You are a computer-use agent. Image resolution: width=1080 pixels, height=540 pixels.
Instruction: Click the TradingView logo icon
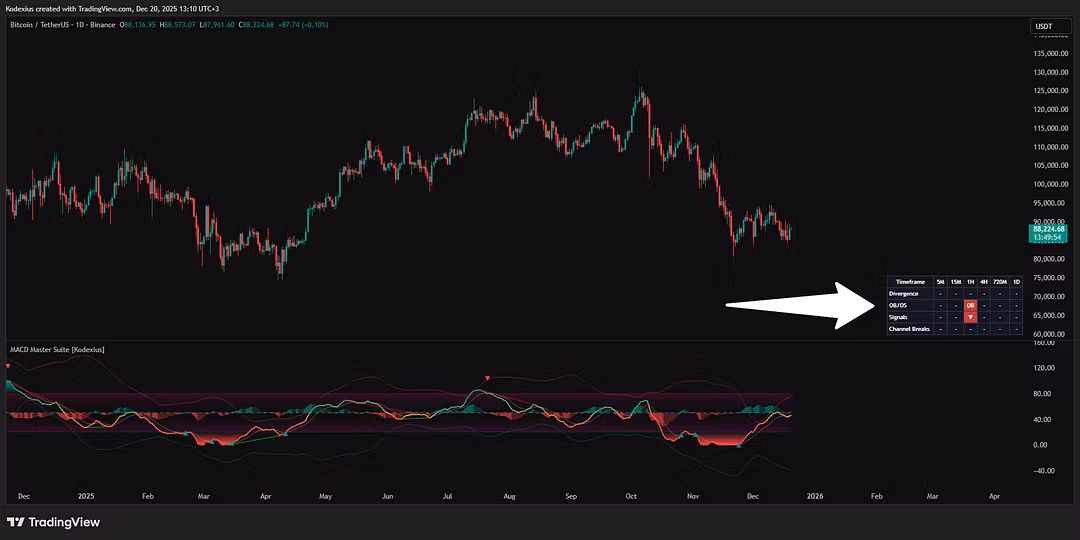click(x=15, y=522)
